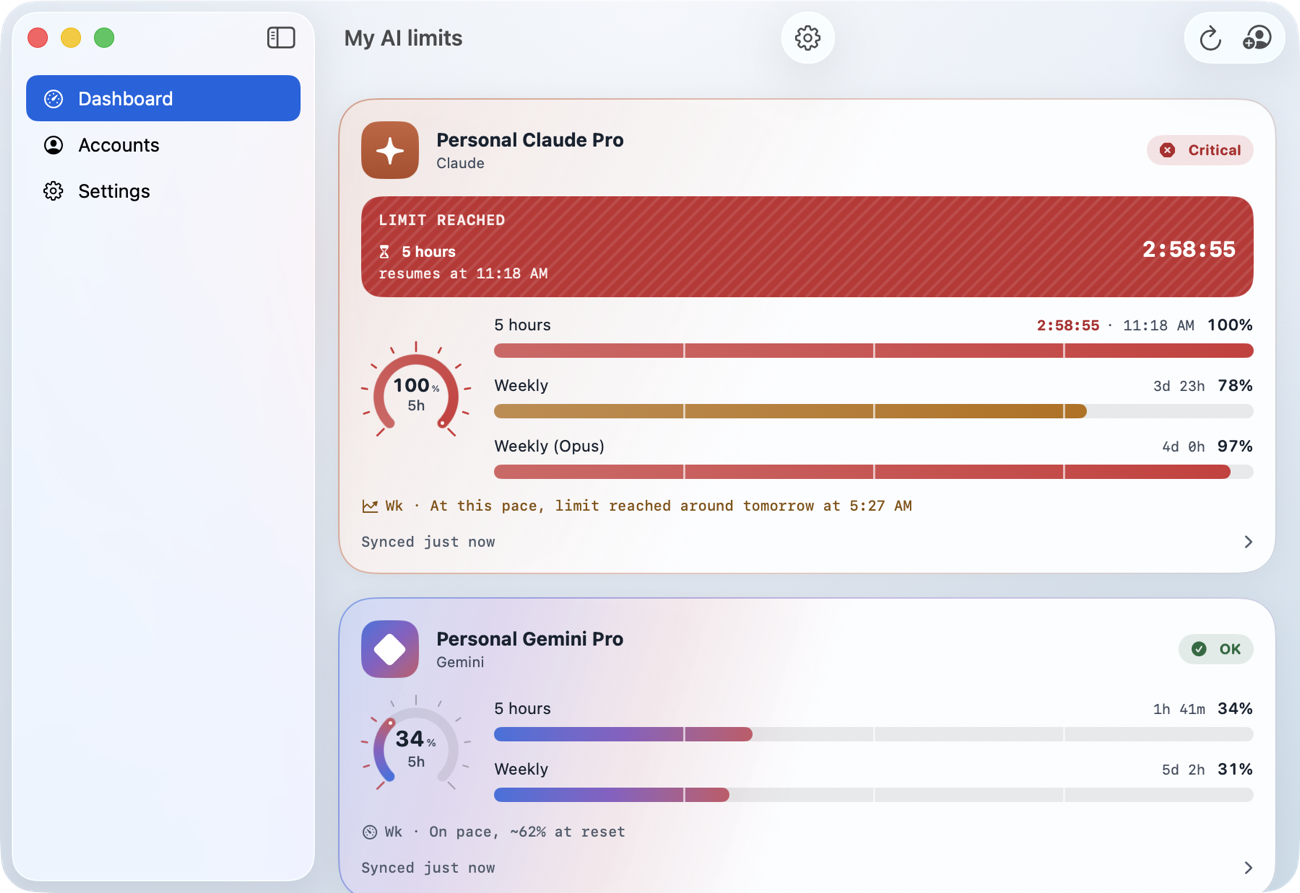Viewport: 1300px width, 893px height.
Task: Click the Gemini 5 hours usage bar
Action: (873, 734)
